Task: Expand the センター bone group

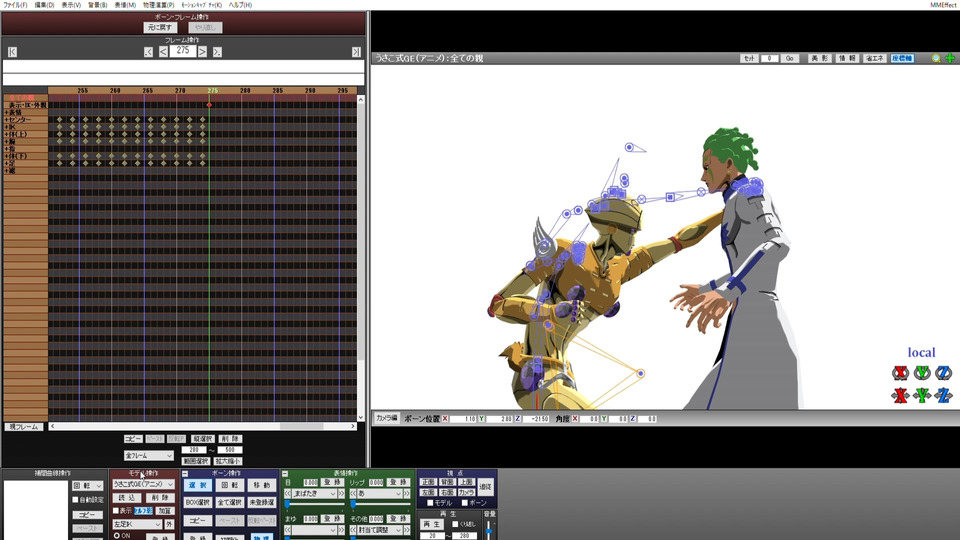Action: pyautogui.click(x=7, y=120)
